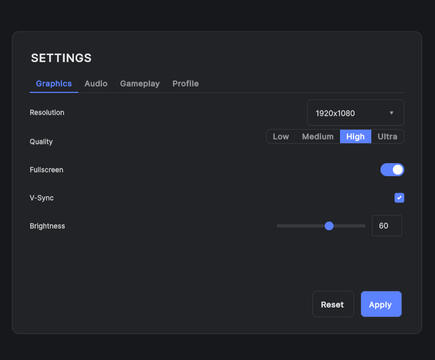
Task: Click the Brightness value field showing 60
Action: pyautogui.click(x=387, y=226)
